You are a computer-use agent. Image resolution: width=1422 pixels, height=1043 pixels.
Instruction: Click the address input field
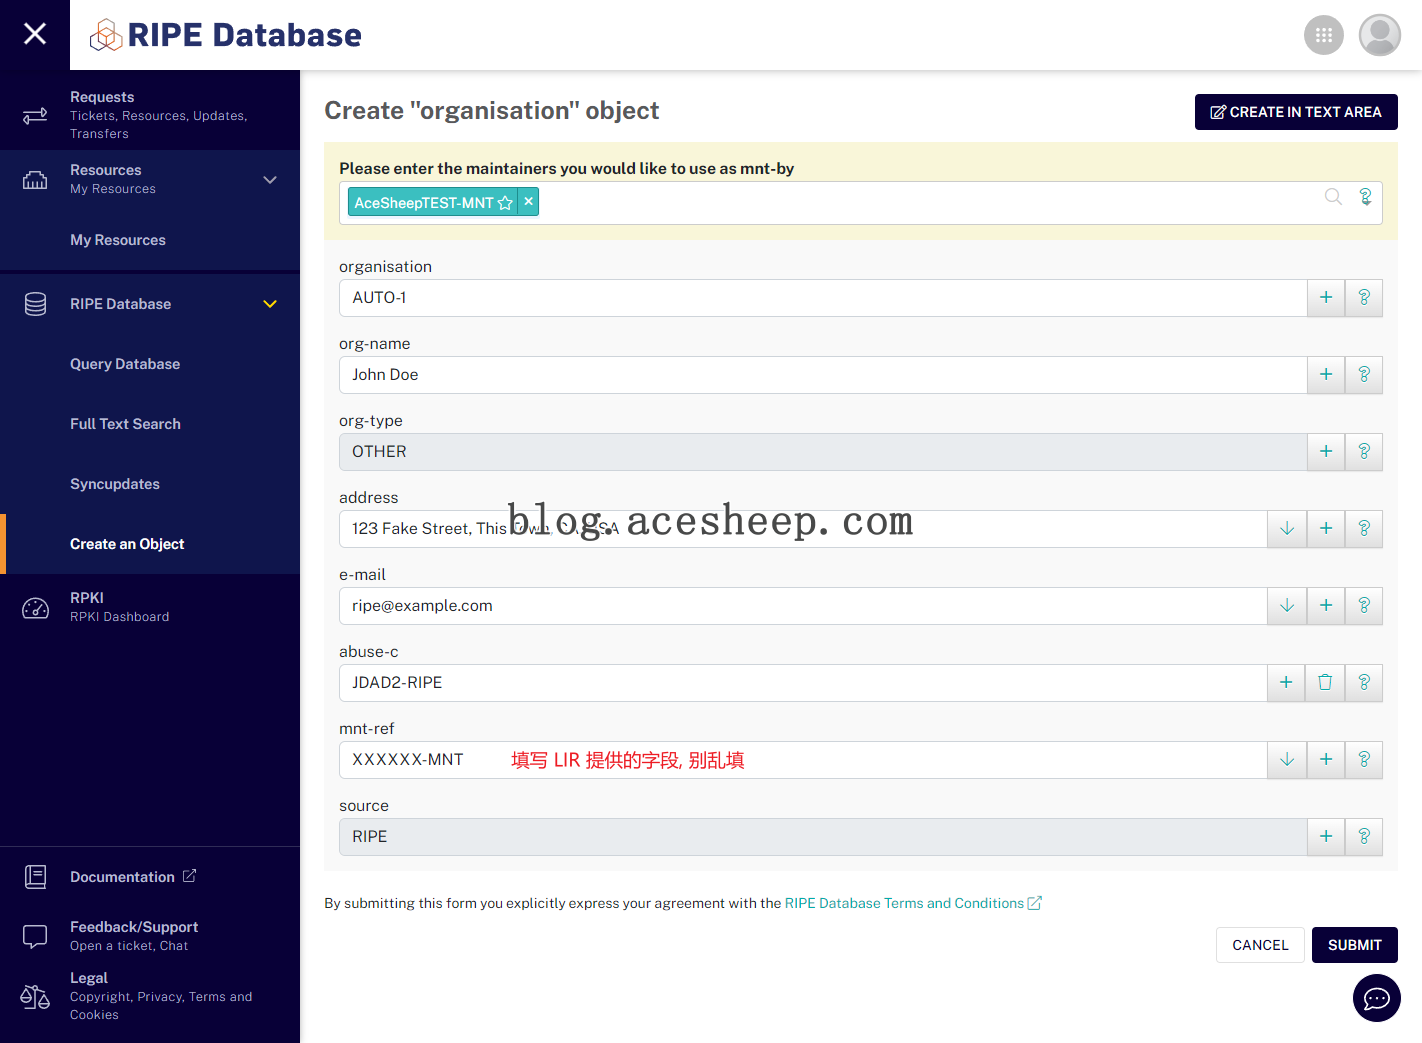coord(803,529)
